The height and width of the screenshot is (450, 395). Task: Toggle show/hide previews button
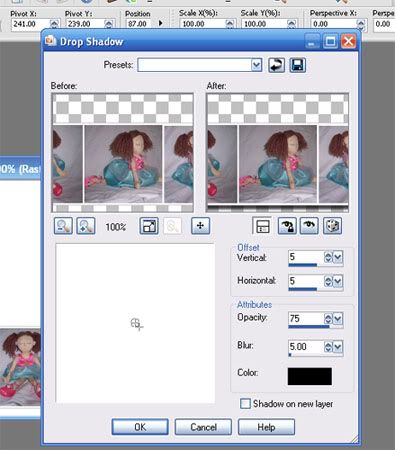coord(262,226)
